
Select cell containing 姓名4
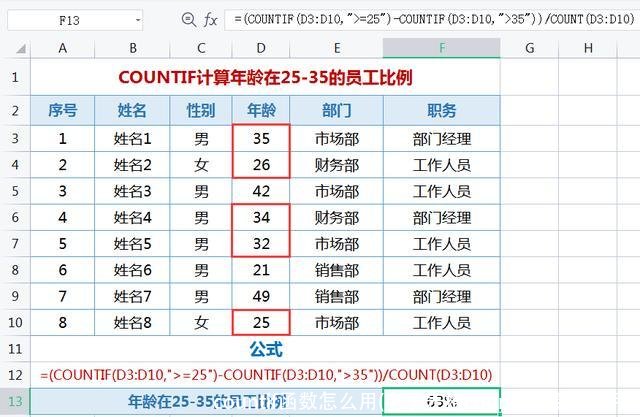(132, 217)
